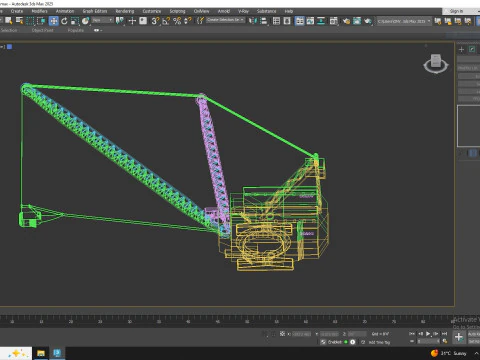The image size is (480, 360).
Task: Open the Modify command panel tab
Action: 472,49
